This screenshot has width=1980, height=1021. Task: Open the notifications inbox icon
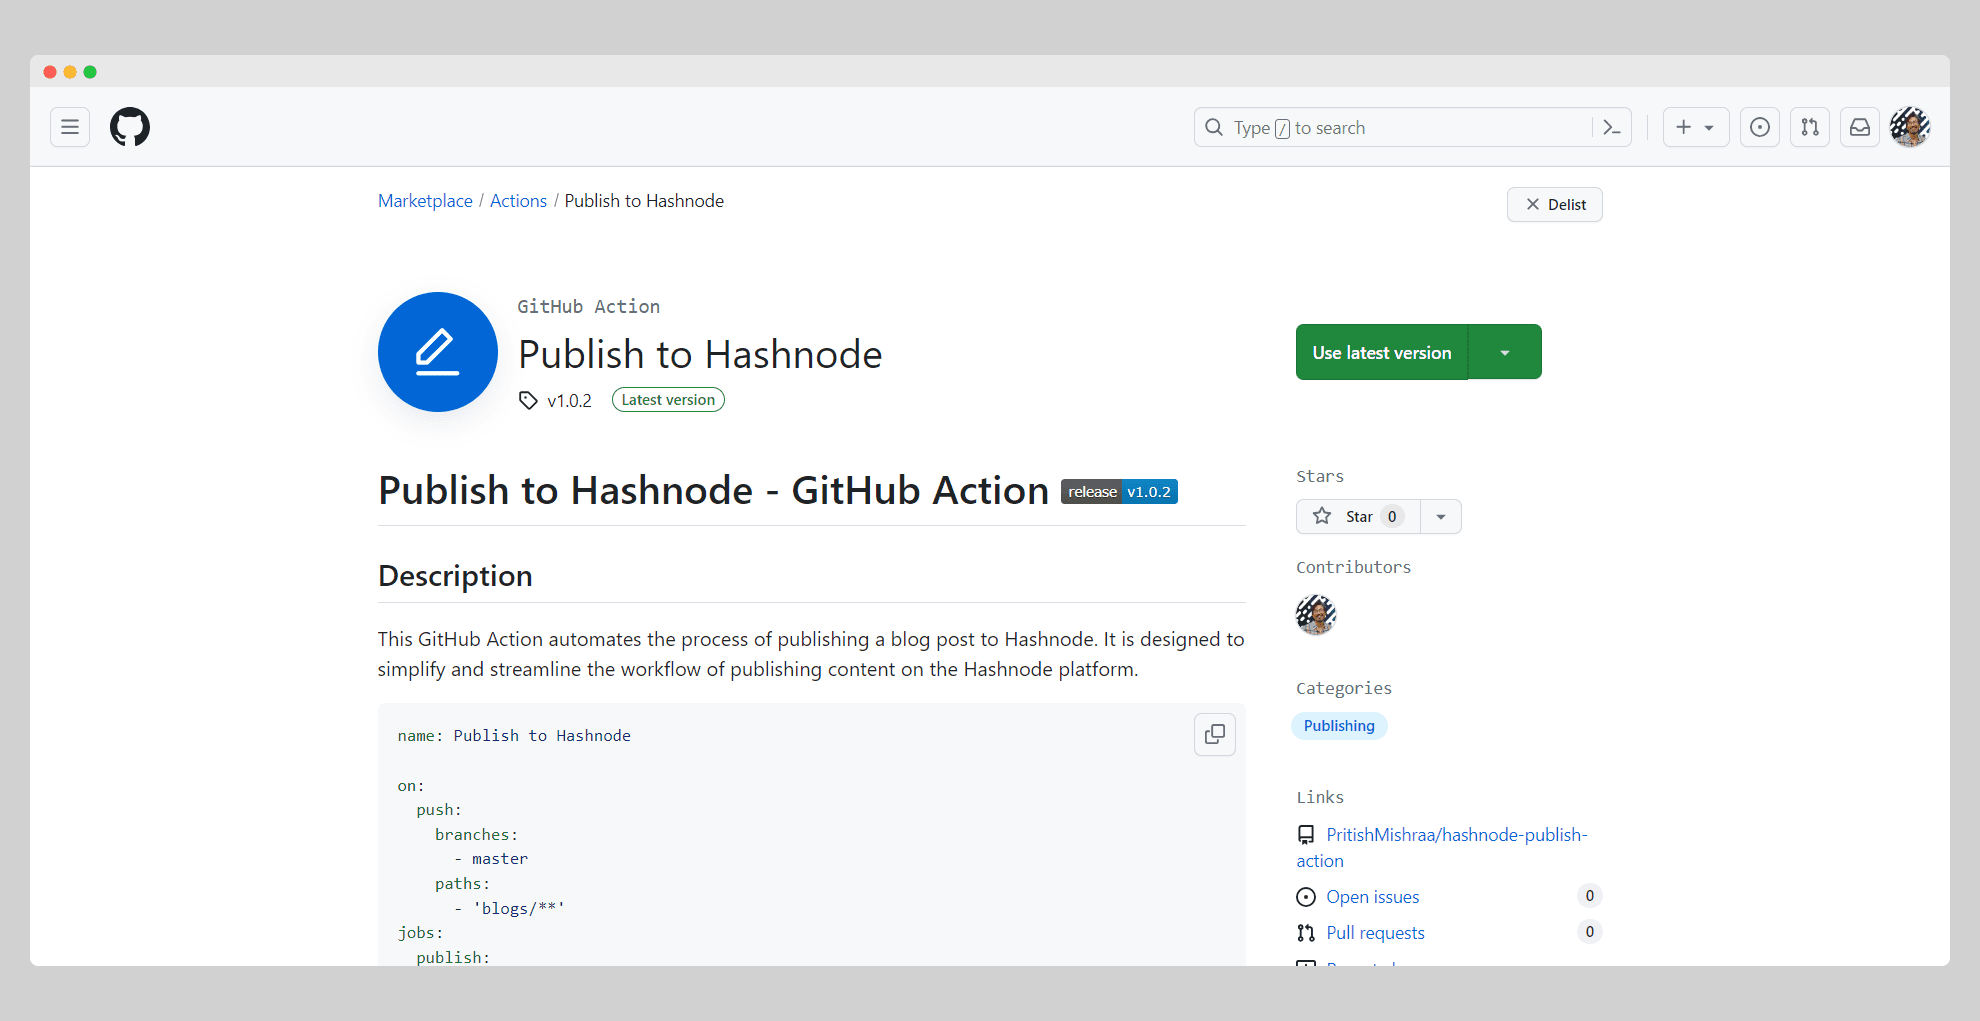tap(1859, 127)
